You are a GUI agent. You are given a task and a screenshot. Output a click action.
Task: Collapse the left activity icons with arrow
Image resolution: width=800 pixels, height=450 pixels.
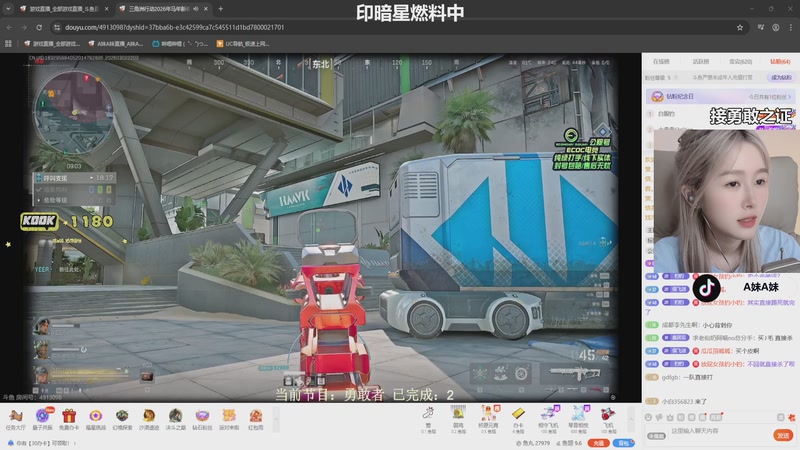[276, 420]
